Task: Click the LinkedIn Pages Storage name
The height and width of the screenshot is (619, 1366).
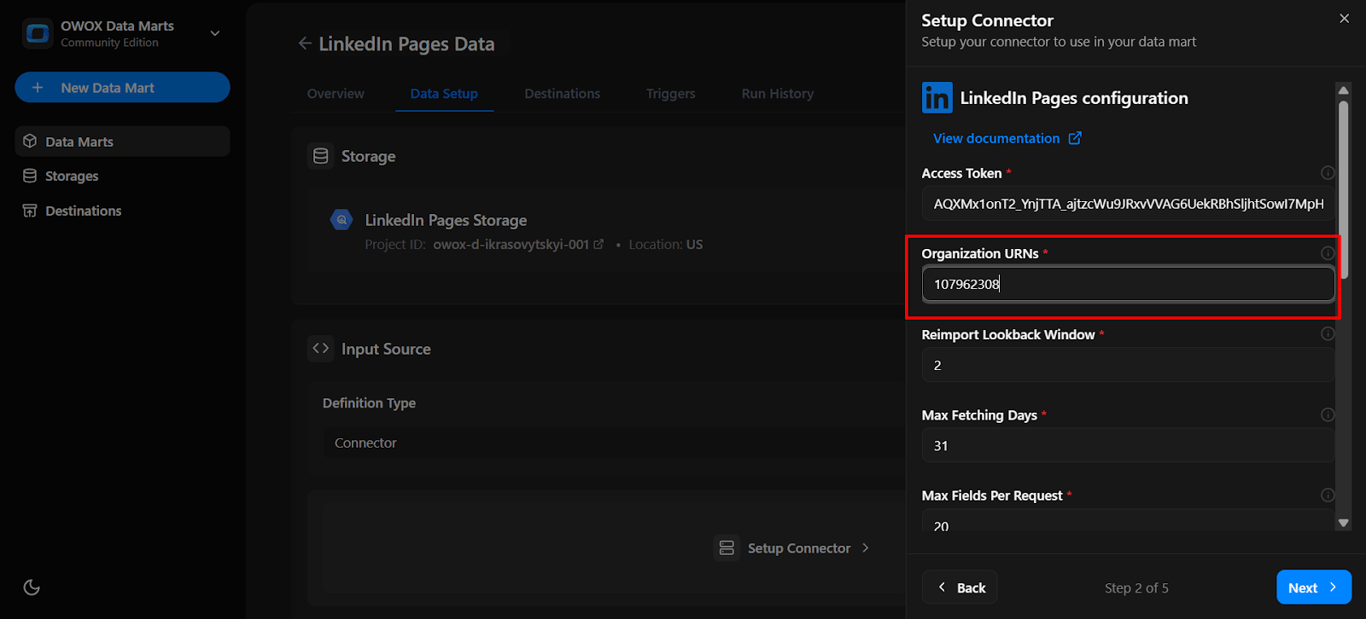Action: tap(445, 220)
